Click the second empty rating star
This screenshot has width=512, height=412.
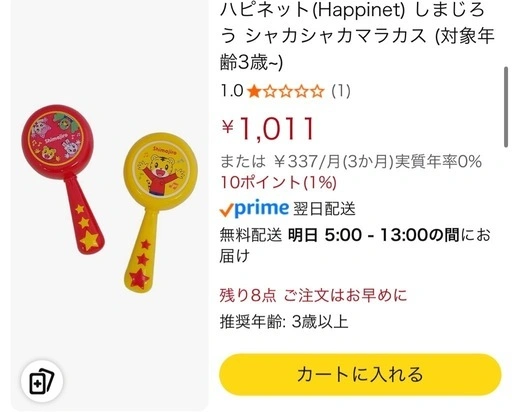click(x=286, y=91)
